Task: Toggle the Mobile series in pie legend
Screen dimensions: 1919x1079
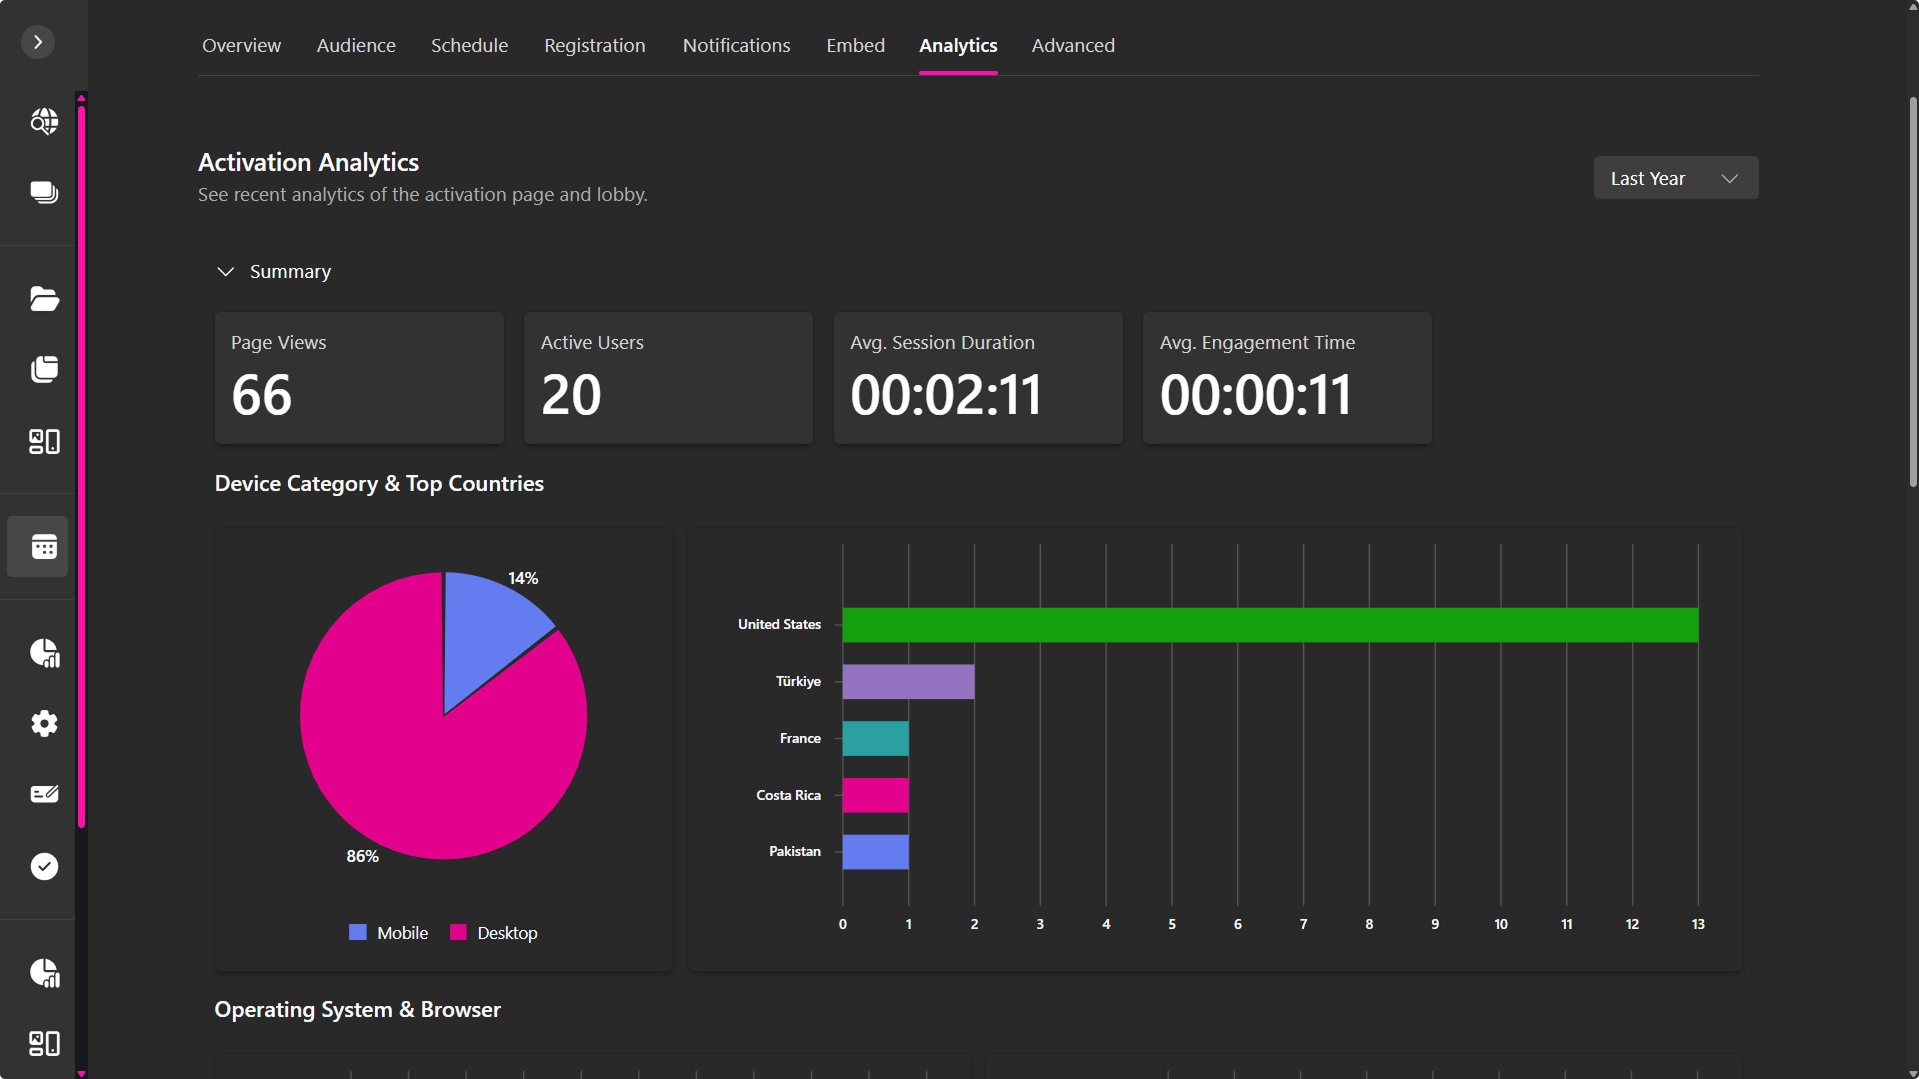Action: [x=389, y=933]
